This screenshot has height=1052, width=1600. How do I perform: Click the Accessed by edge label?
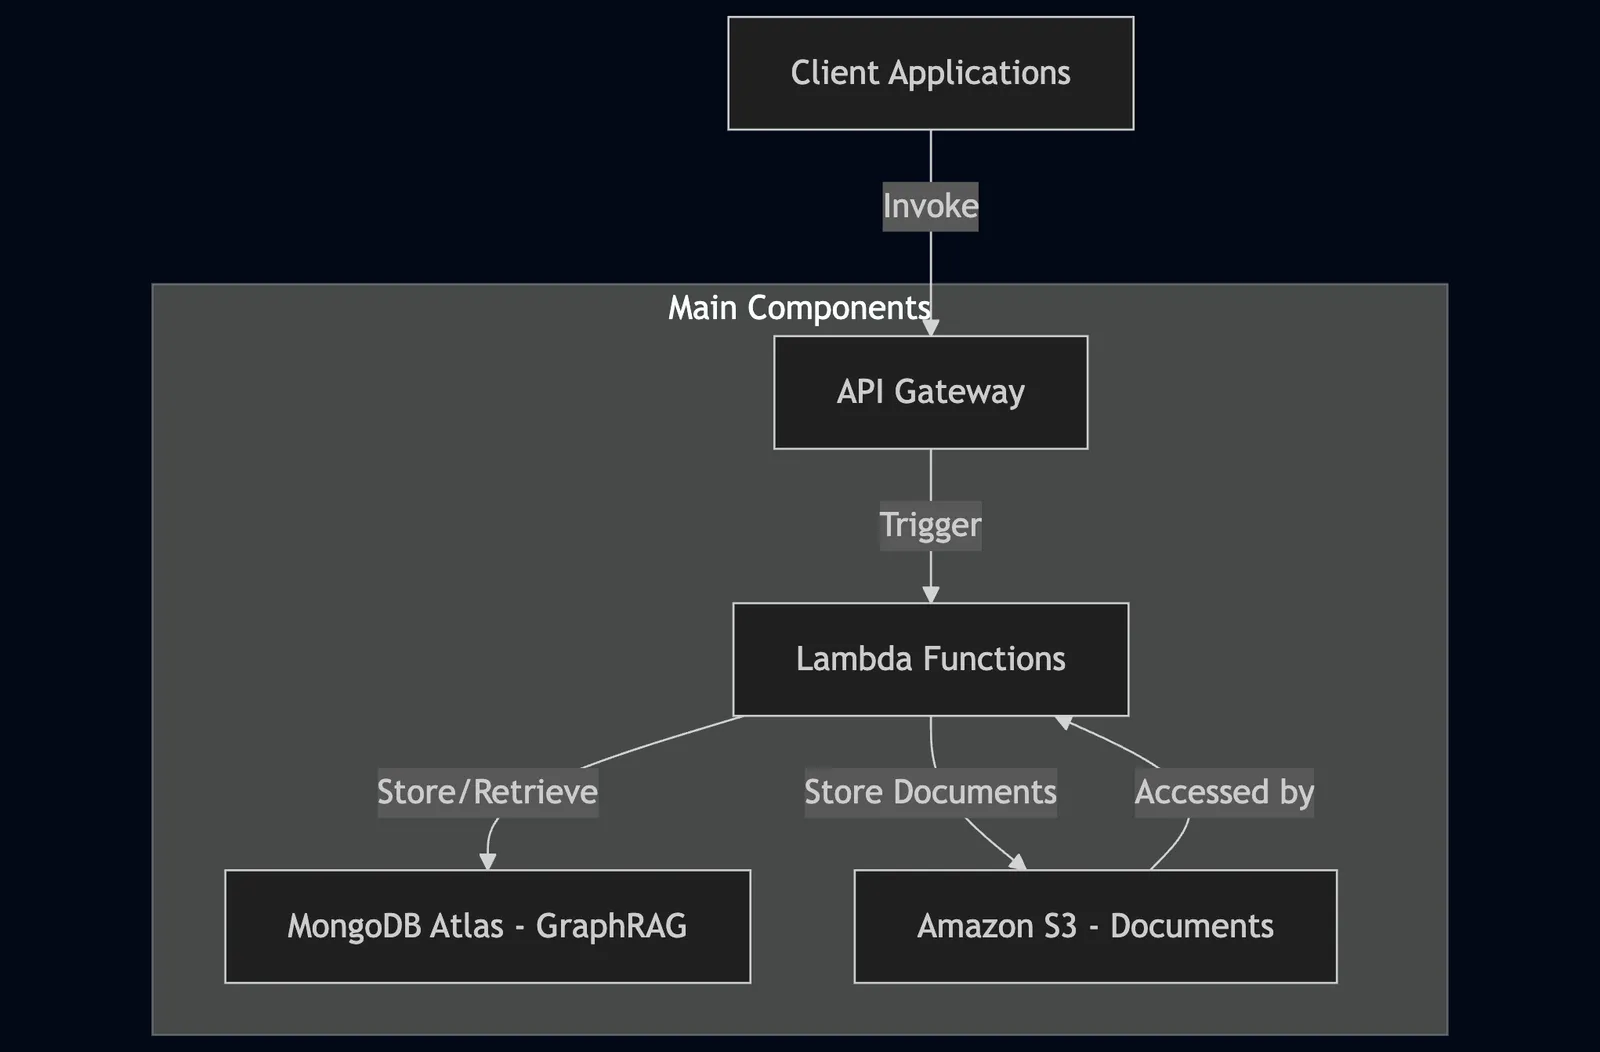(x=1224, y=793)
